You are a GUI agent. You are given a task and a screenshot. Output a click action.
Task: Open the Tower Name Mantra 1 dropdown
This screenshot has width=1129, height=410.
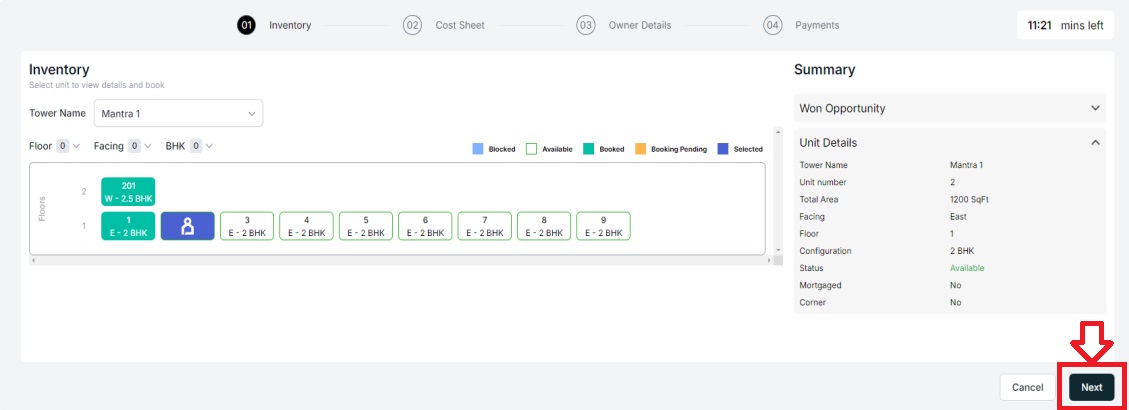(179, 114)
